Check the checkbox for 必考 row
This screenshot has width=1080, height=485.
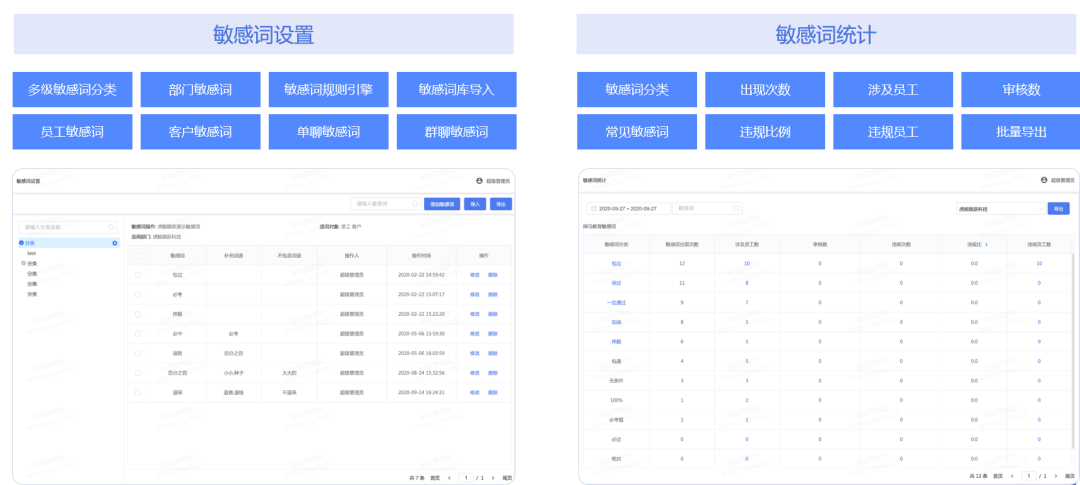tap(138, 294)
